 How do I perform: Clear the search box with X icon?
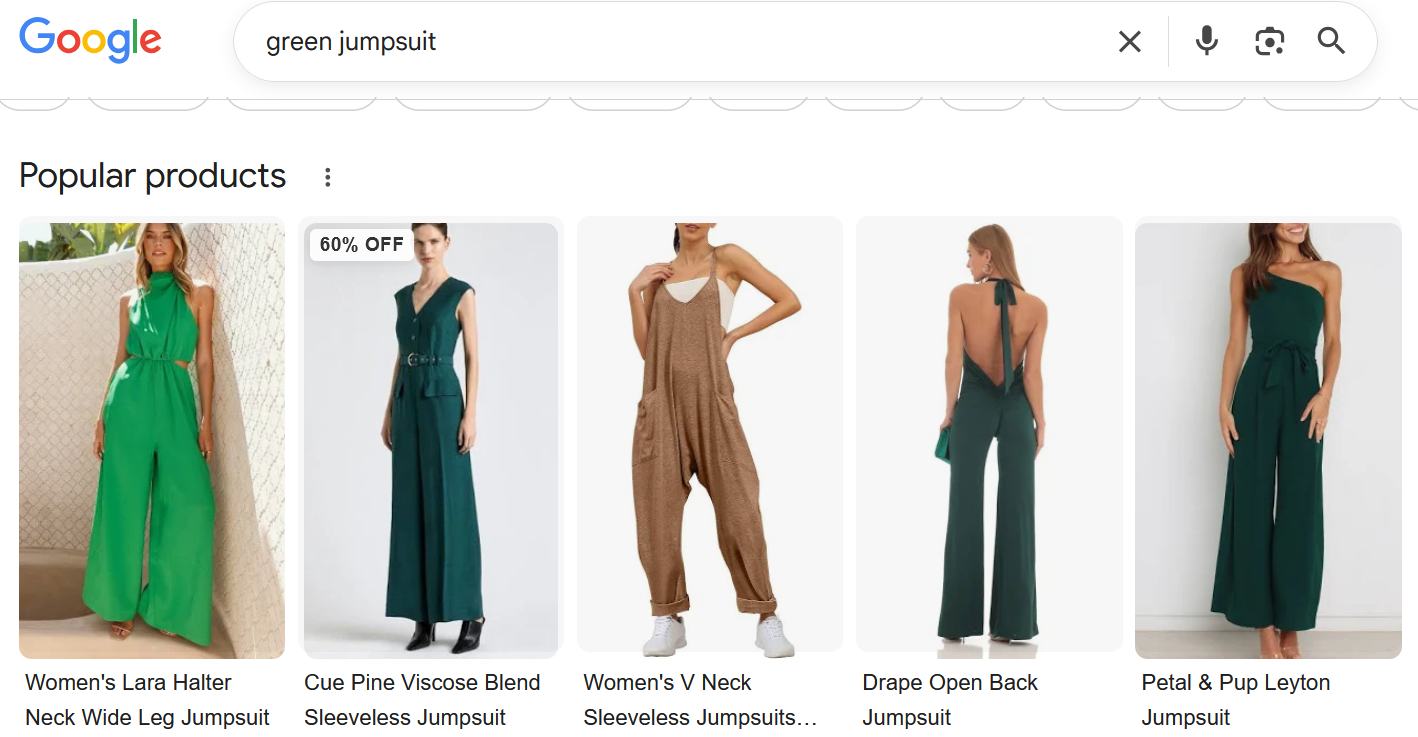pos(1129,42)
